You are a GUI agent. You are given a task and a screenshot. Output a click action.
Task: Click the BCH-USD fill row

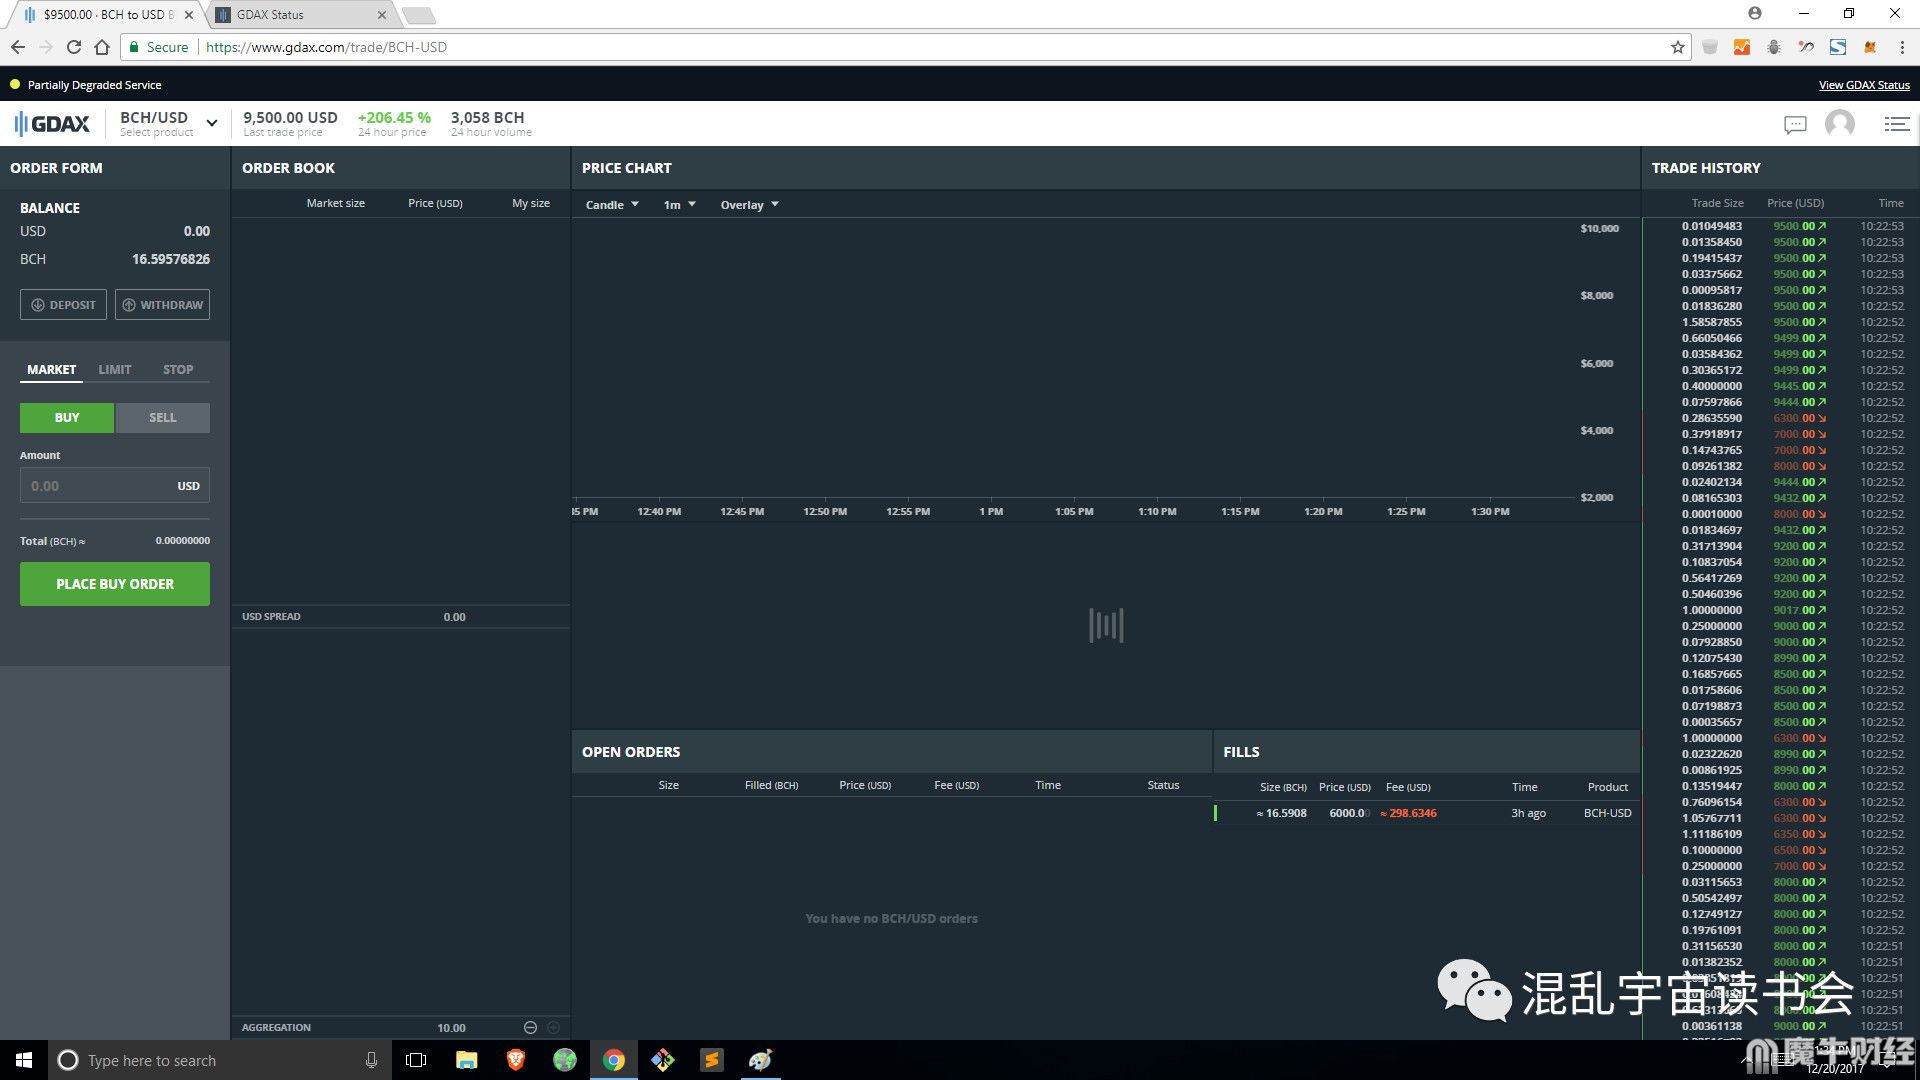(x=1426, y=813)
